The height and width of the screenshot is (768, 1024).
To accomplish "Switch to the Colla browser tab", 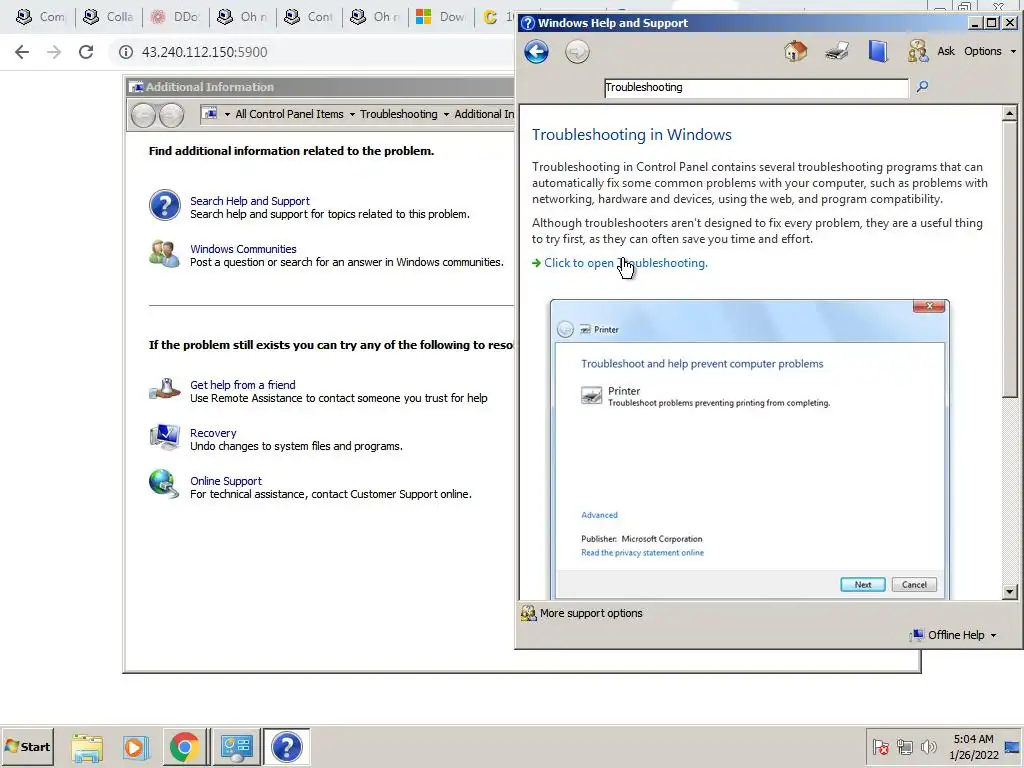I will (x=108, y=17).
